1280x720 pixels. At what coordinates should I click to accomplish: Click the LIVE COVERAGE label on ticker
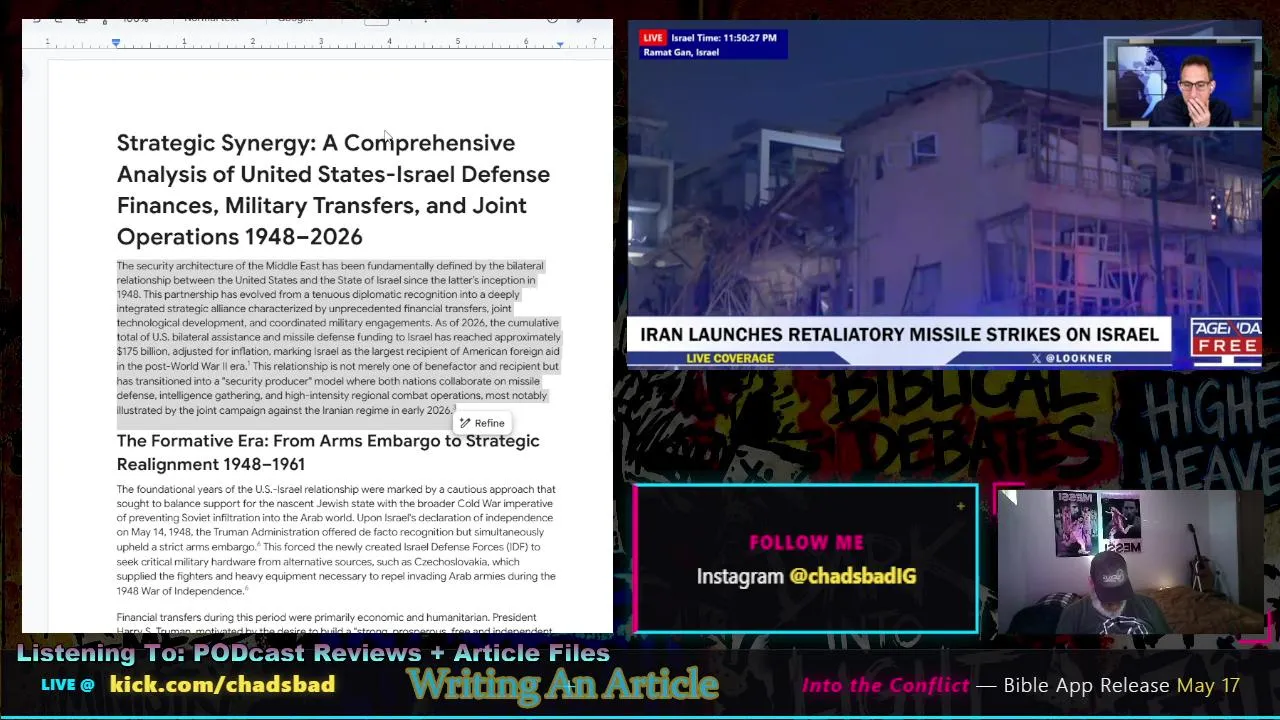pos(730,358)
